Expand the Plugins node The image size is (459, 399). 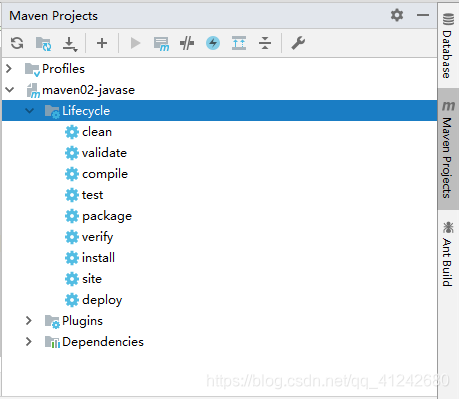pos(29,321)
